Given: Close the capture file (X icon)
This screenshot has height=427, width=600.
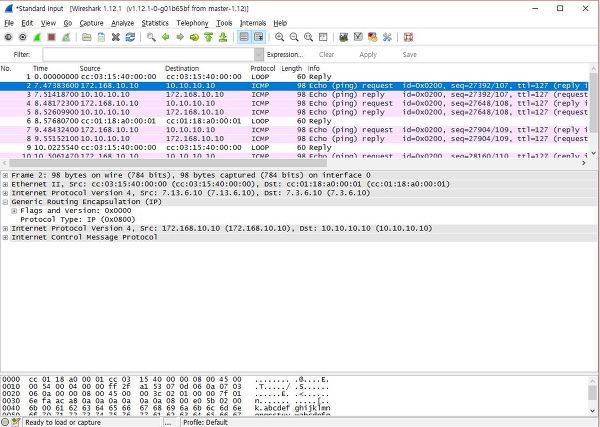Looking at the screenshot, I should (x=116, y=37).
